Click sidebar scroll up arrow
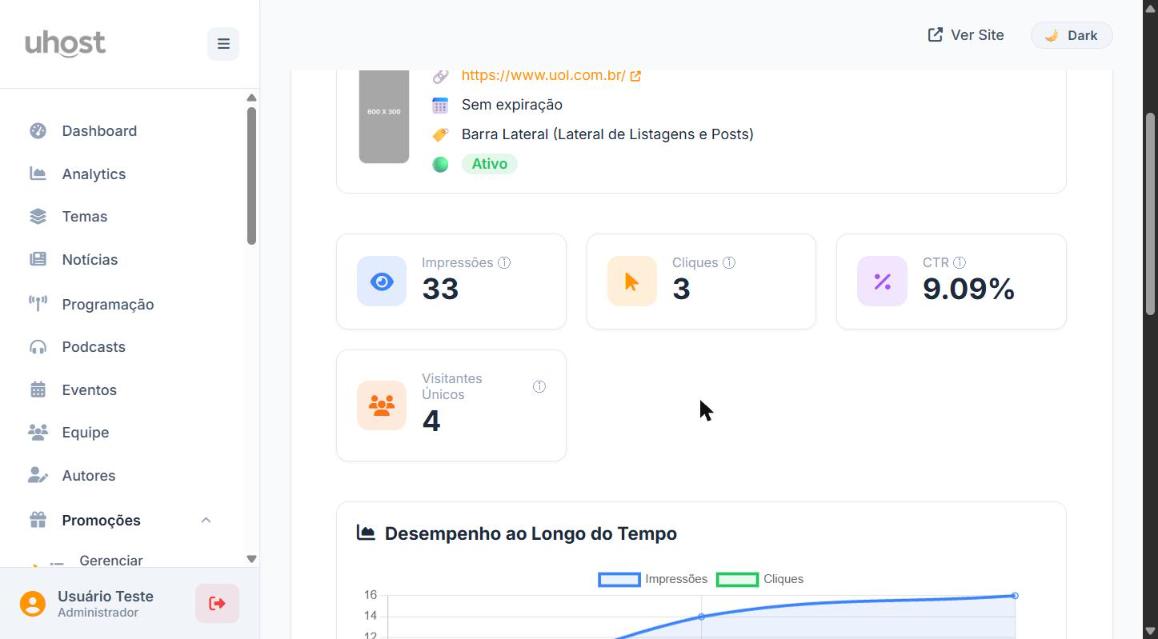The width and height of the screenshot is (1158, 639). 251,98
